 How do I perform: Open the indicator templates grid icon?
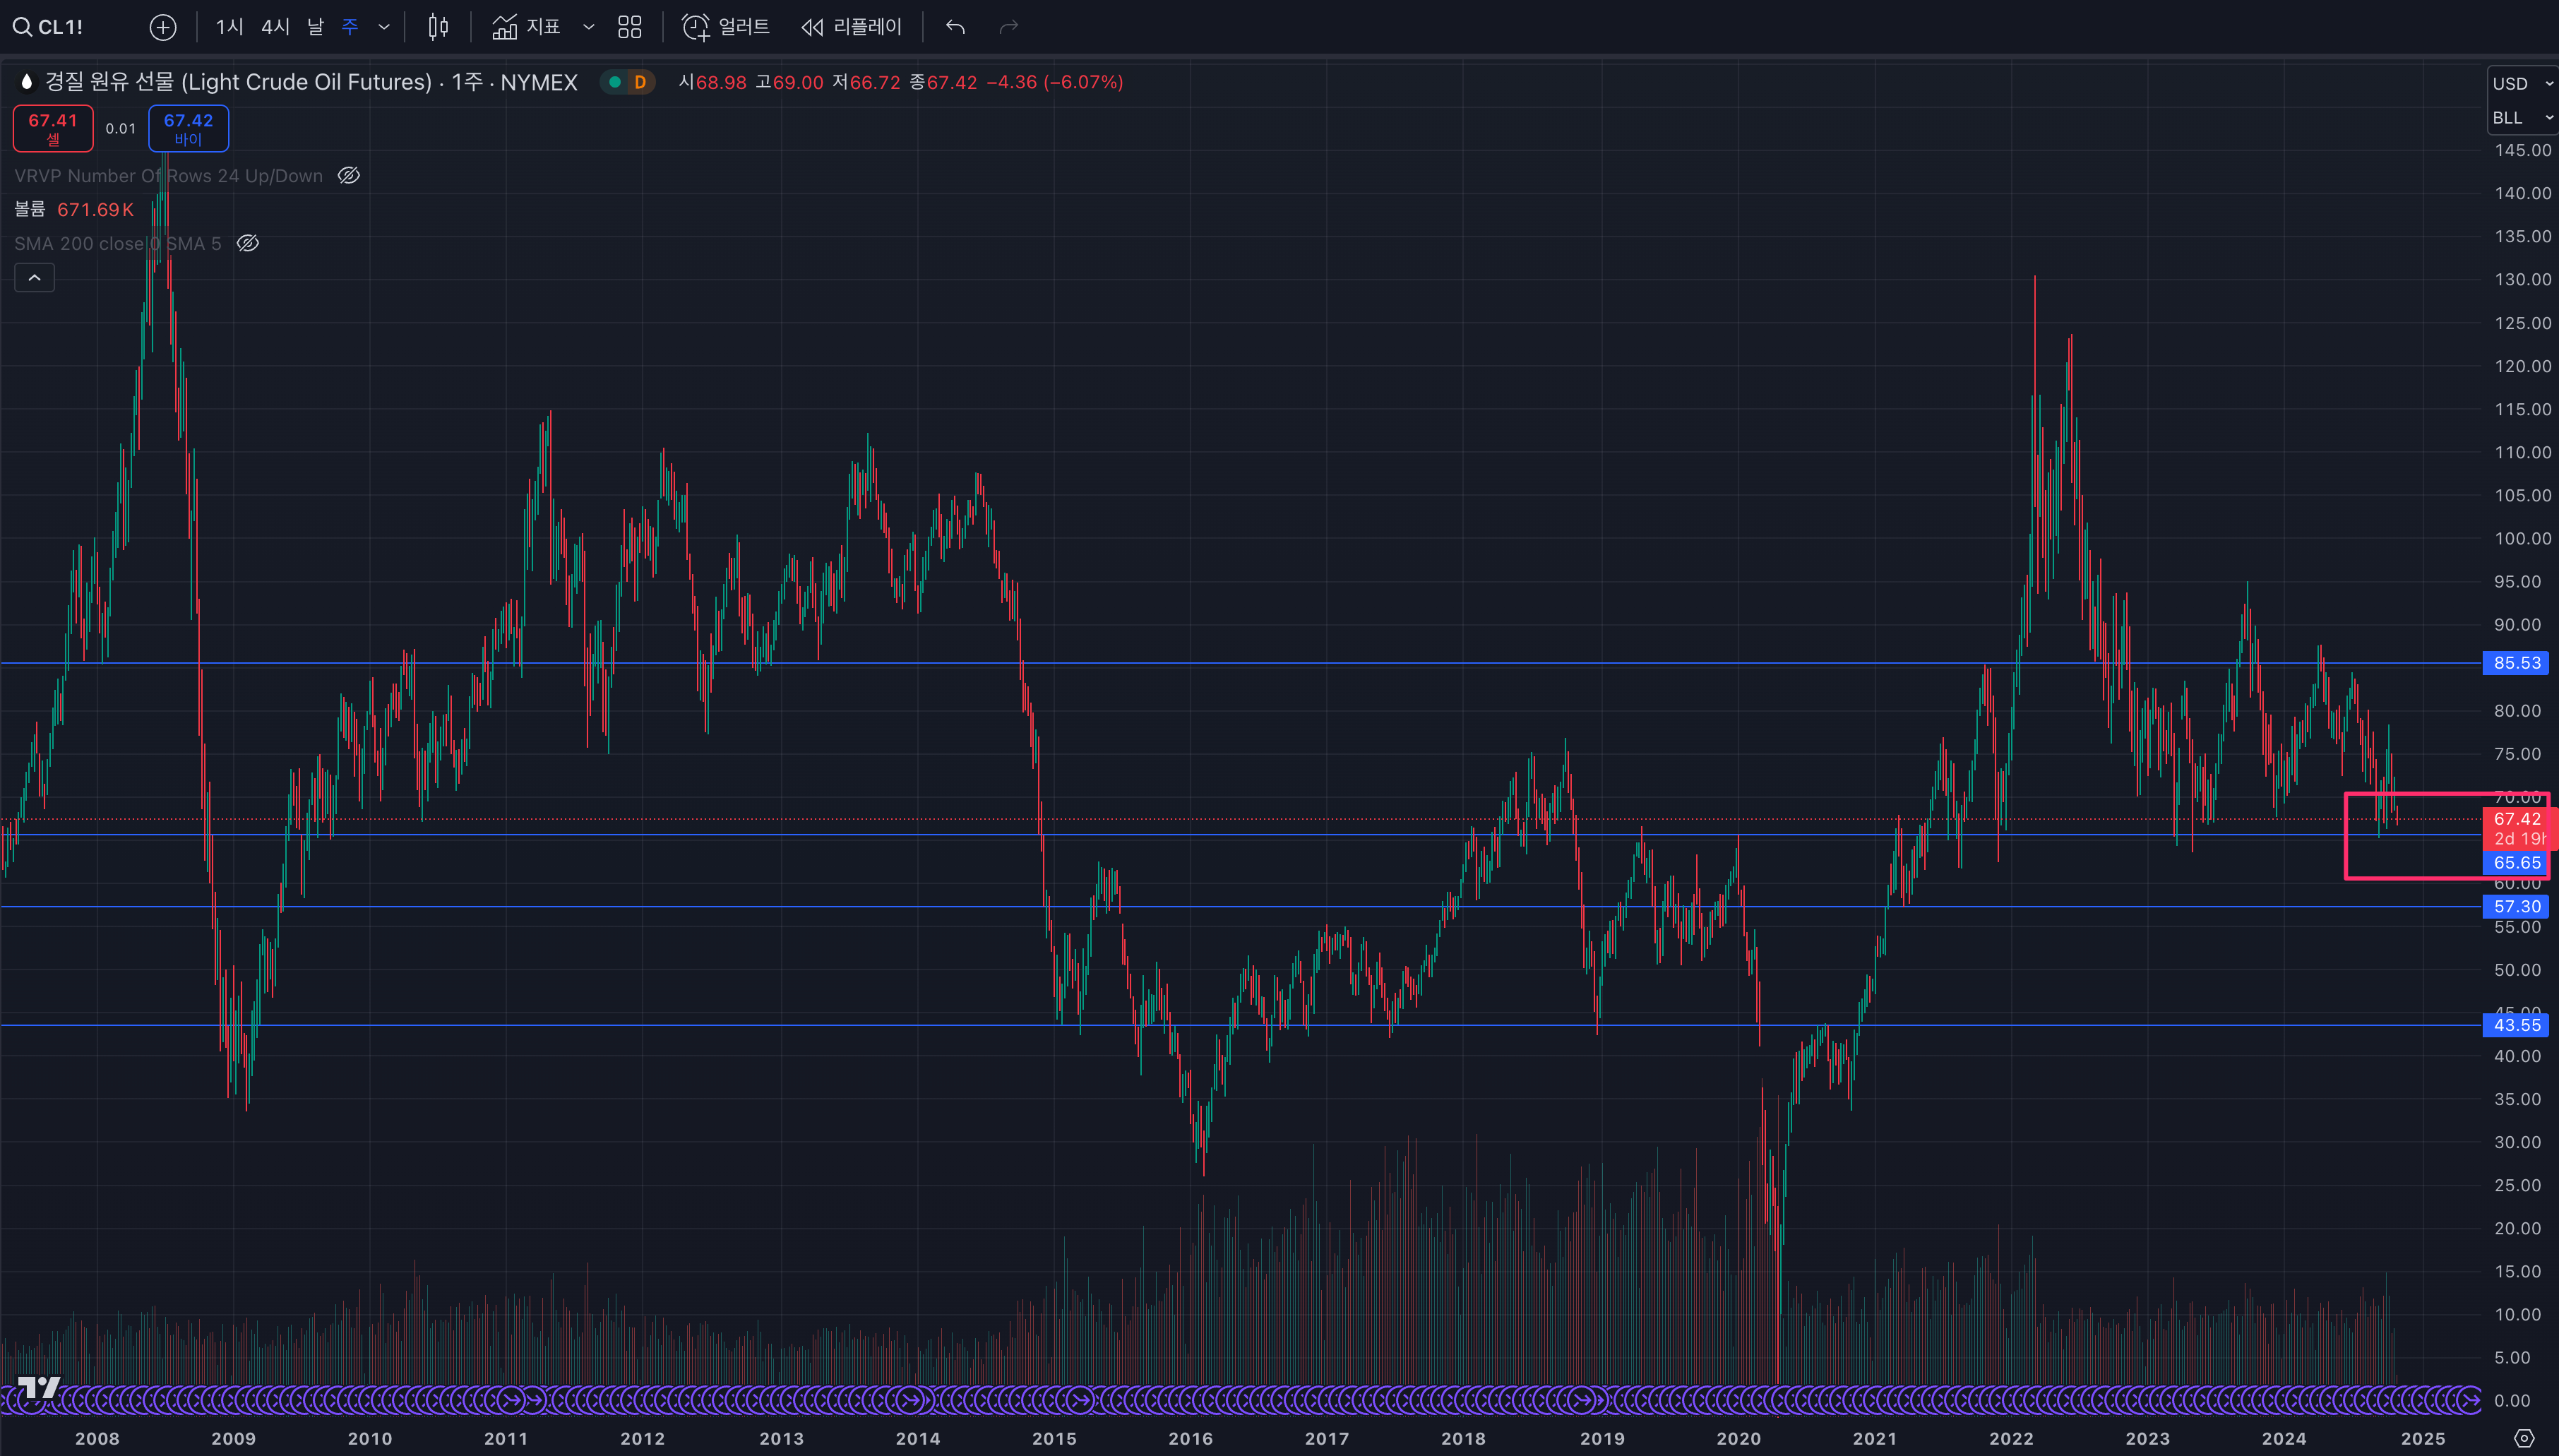630,27
